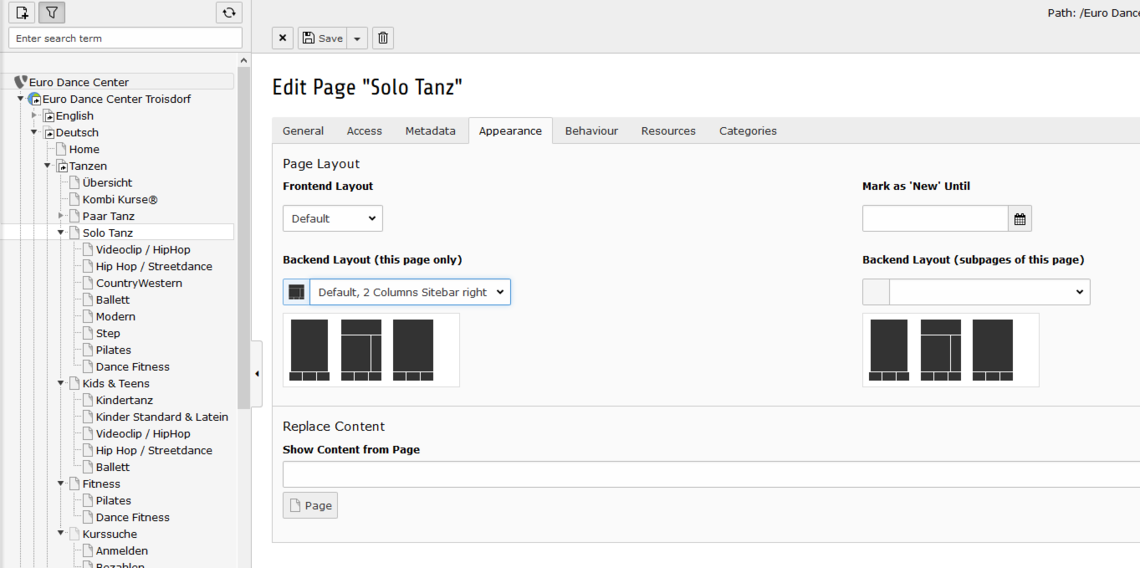Collapse the page tree panel handle
The height and width of the screenshot is (568, 1140).
tap(257, 374)
